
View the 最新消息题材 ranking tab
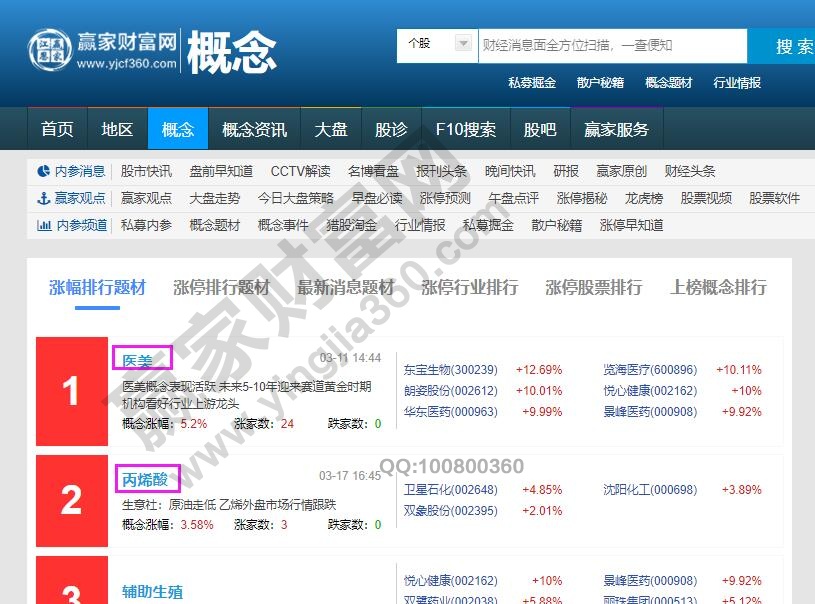pyautogui.click(x=347, y=287)
